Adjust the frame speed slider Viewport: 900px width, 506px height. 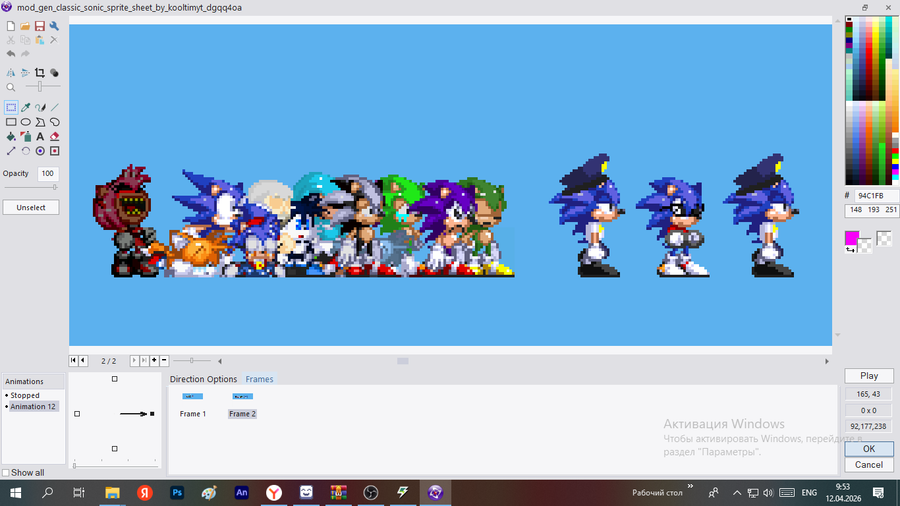point(192,360)
